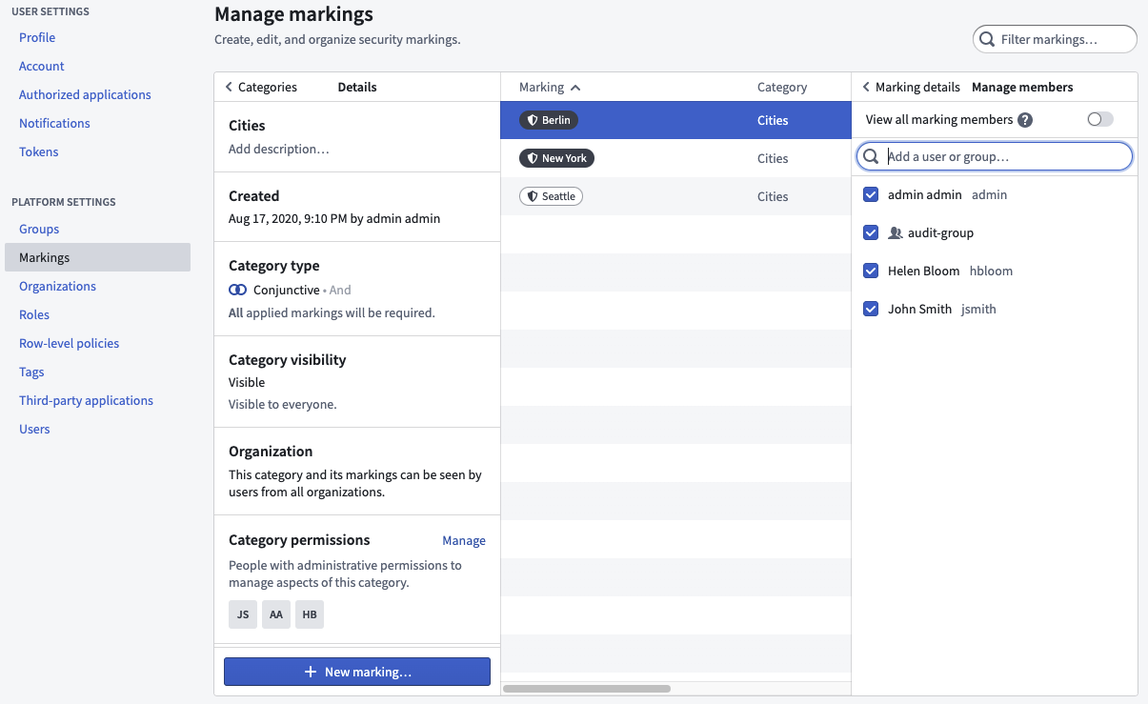Click Manage link for Category permissions
The image size is (1148, 704).
tap(463, 541)
